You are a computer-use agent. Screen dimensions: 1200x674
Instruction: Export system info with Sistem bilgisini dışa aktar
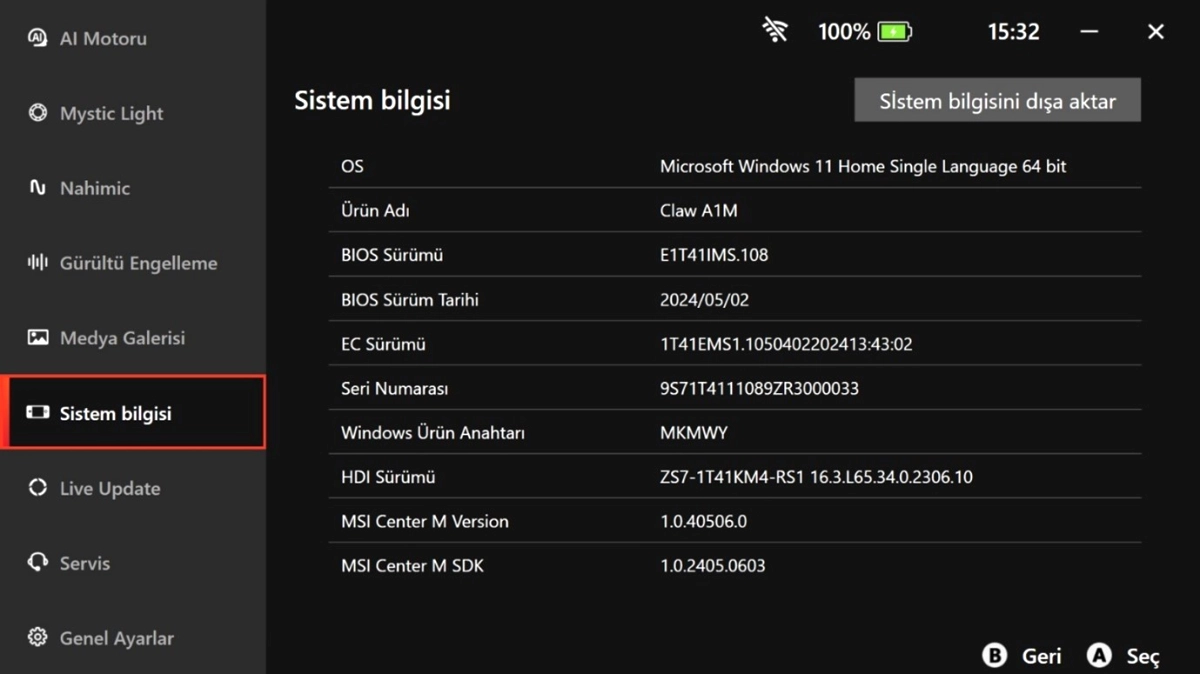click(997, 100)
